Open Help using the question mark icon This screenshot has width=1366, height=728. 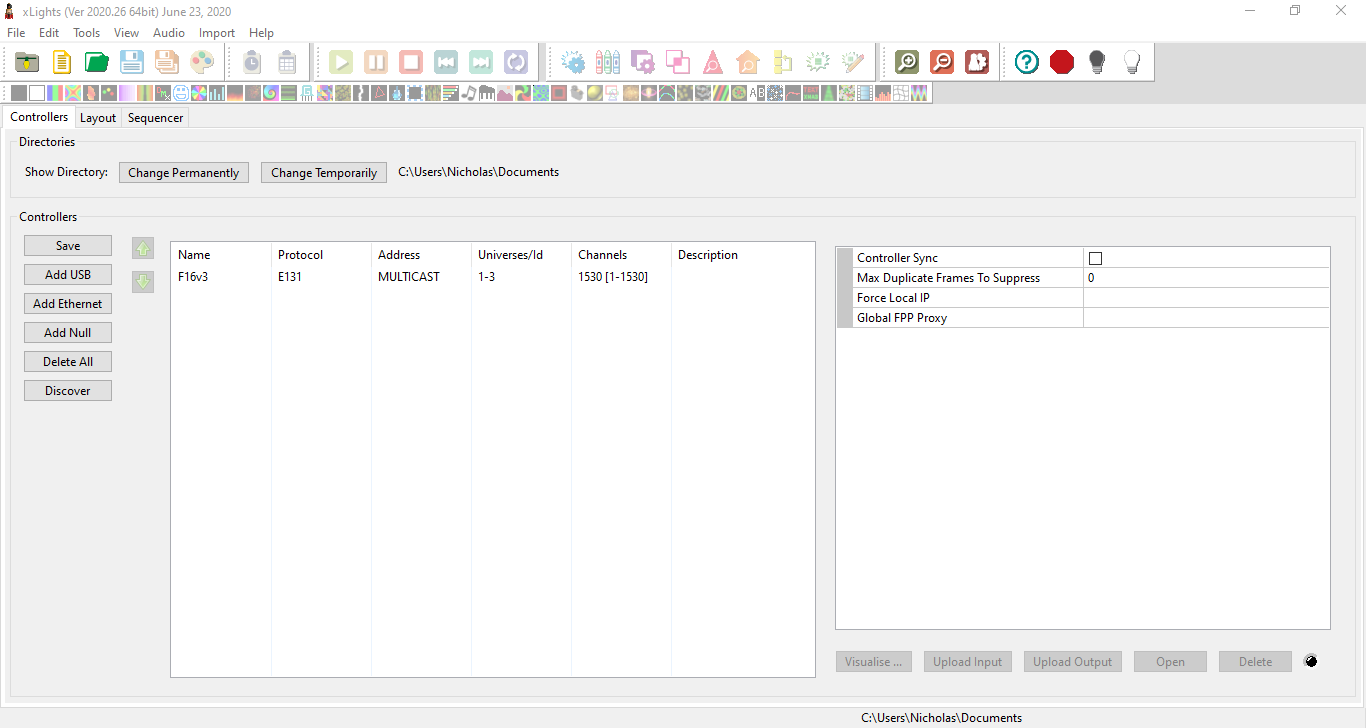(x=1026, y=61)
